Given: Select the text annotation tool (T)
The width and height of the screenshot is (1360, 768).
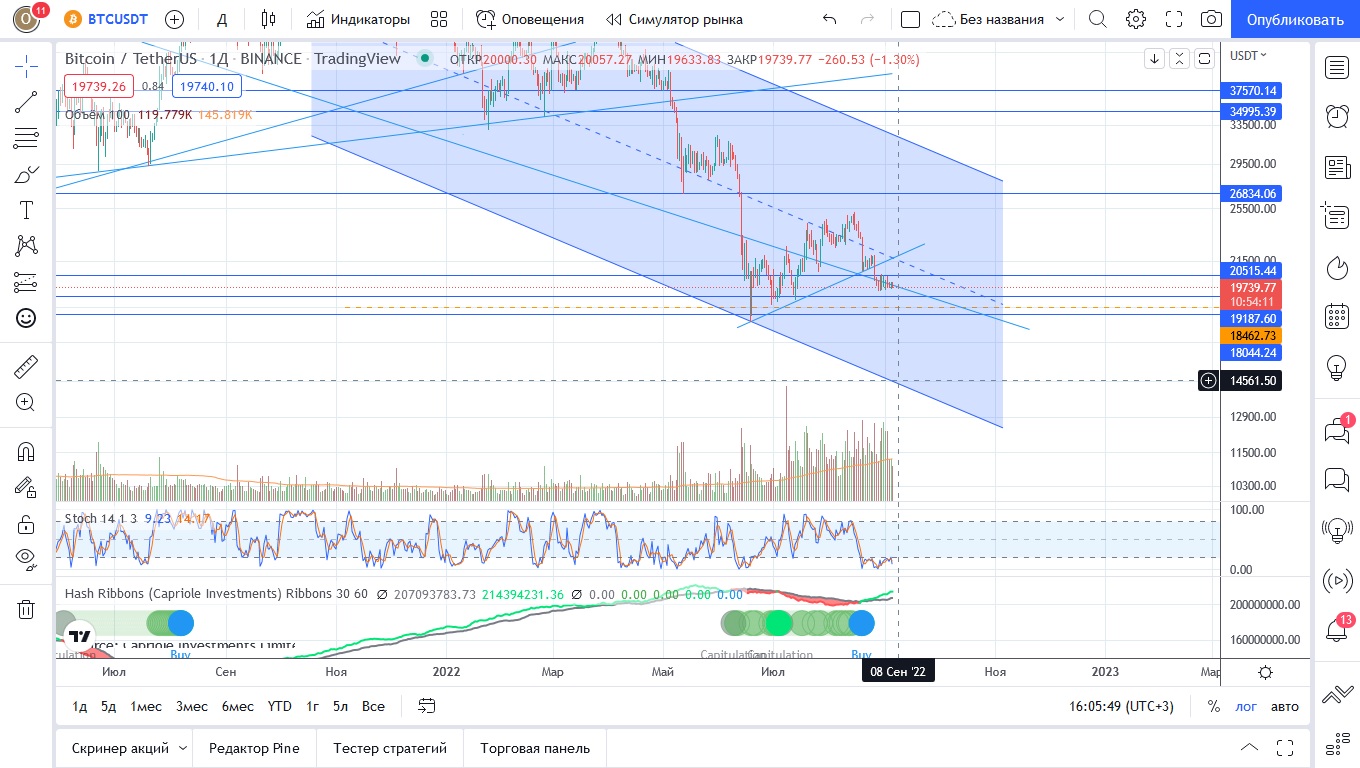Looking at the screenshot, I should [26, 210].
